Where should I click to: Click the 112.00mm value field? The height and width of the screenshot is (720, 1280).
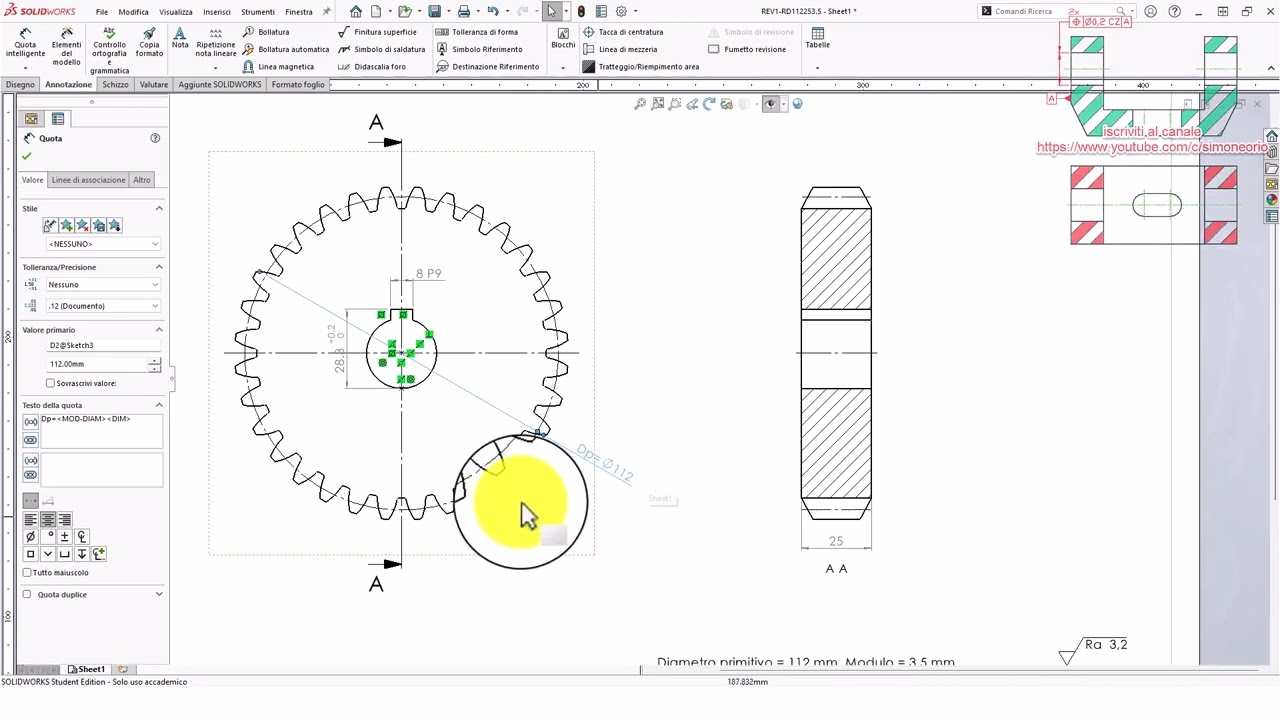97,365
